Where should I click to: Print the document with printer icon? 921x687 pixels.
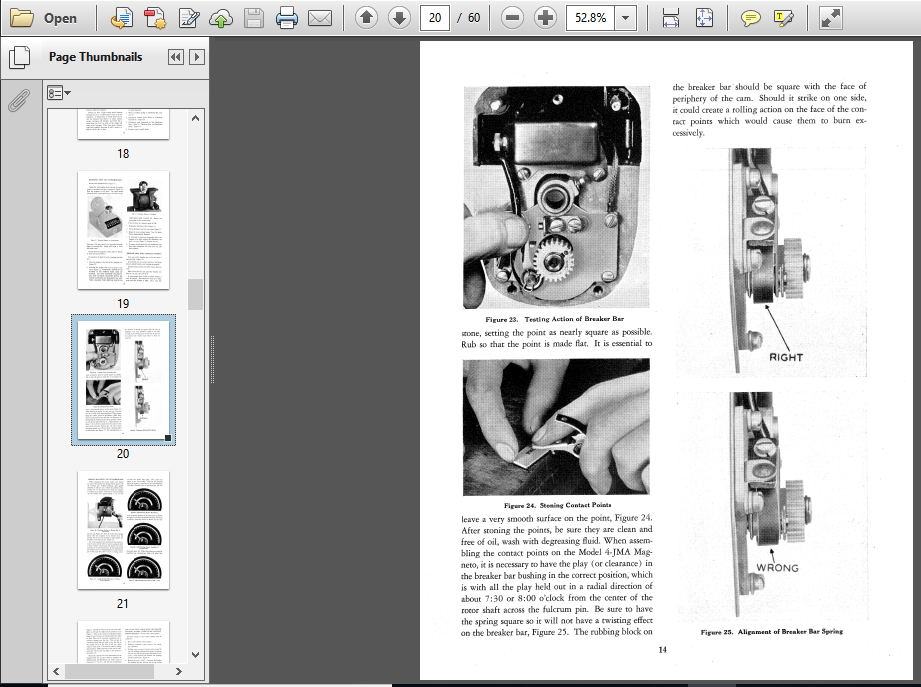click(x=287, y=18)
